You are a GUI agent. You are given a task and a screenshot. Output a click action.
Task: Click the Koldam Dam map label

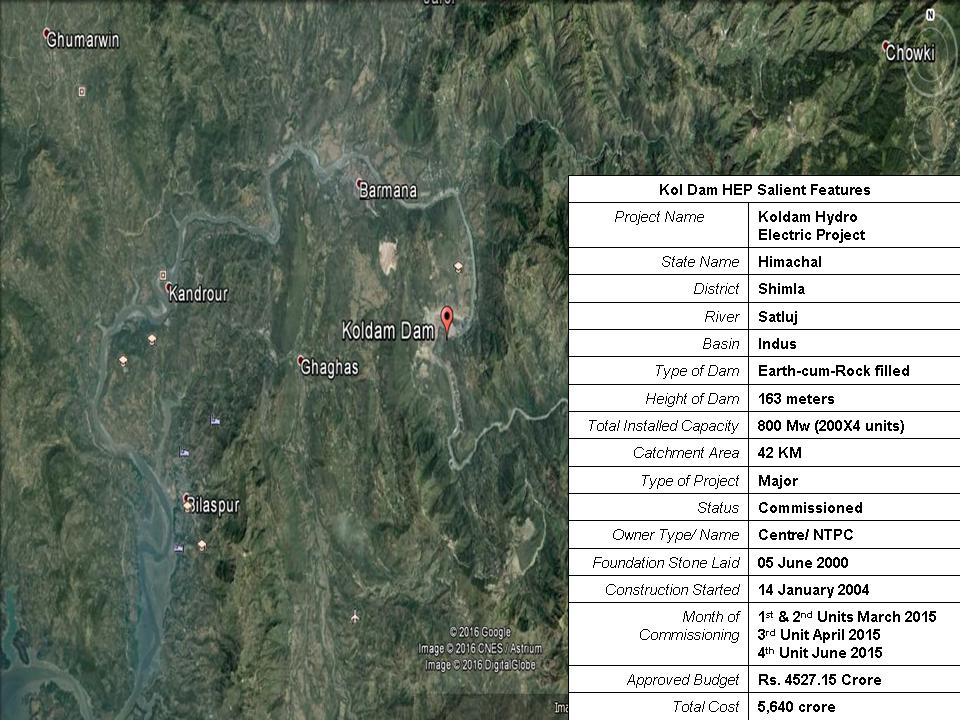[388, 330]
